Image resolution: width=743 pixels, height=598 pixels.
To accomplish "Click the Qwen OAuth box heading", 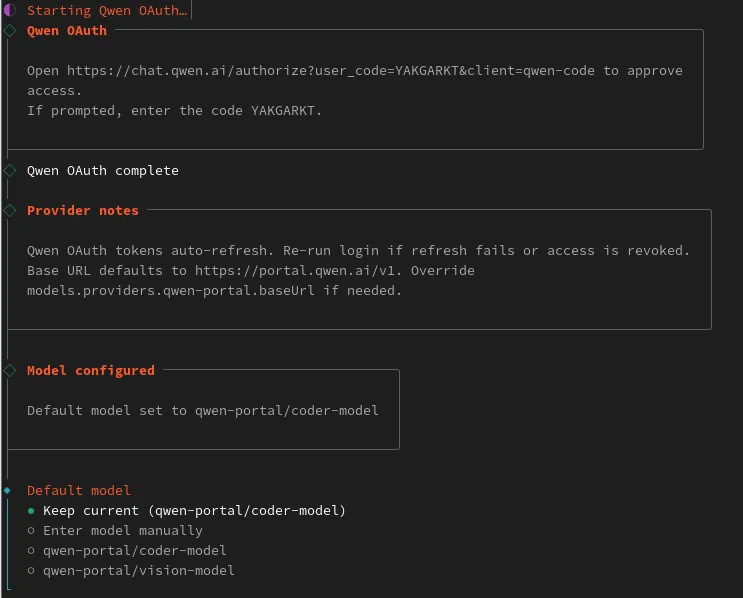I will [x=67, y=31].
